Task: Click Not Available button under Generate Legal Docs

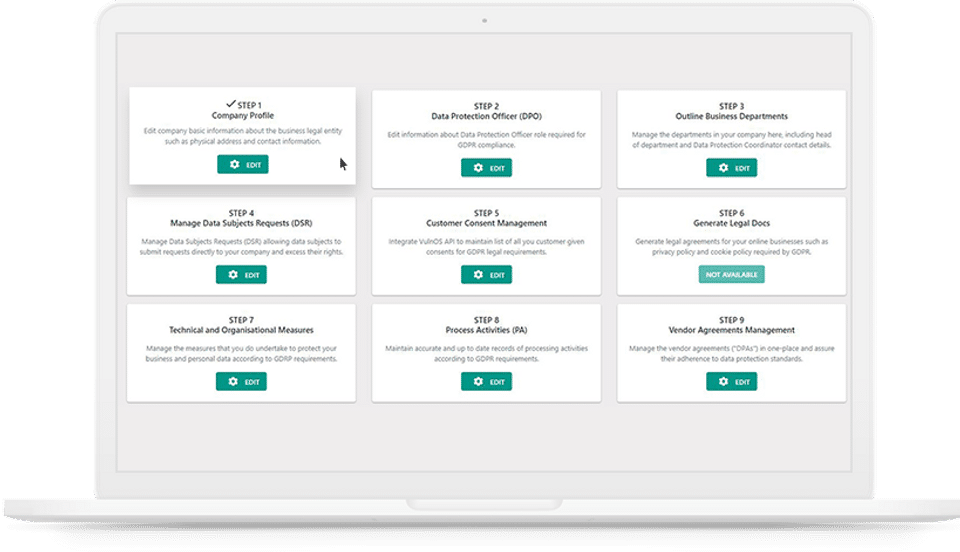Action: click(x=731, y=275)
